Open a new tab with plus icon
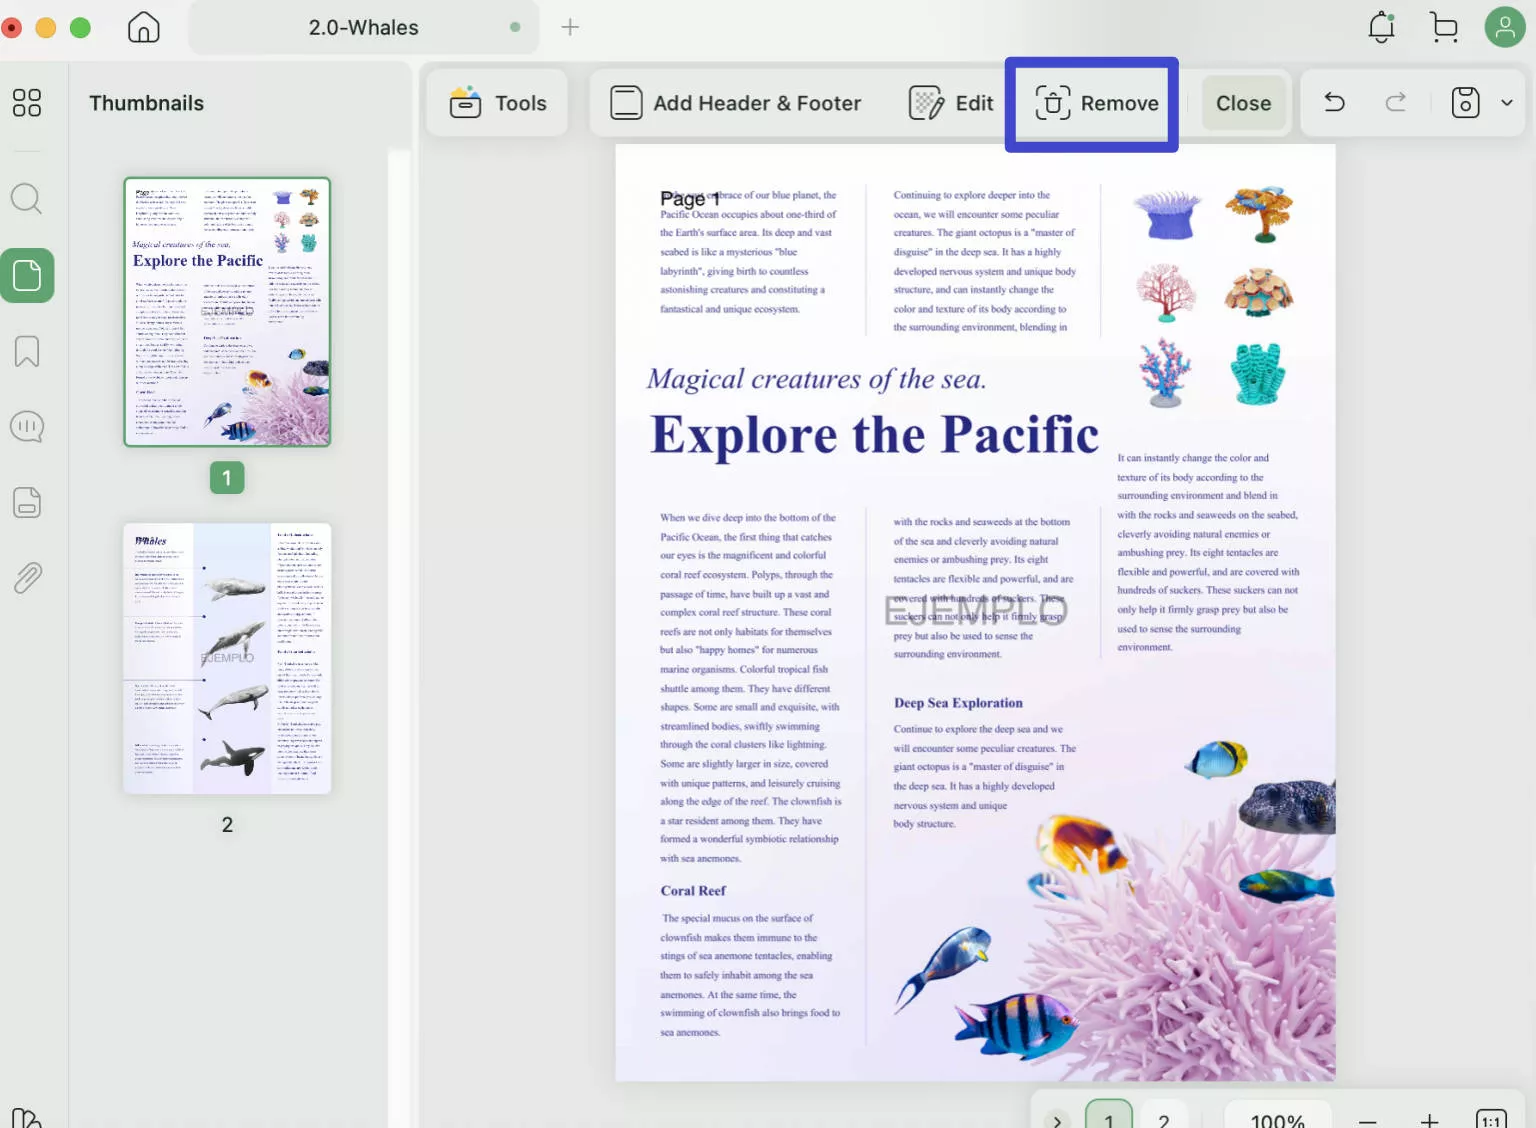This screenshot has height=1128, width=1536. click(x=570, y=27)
